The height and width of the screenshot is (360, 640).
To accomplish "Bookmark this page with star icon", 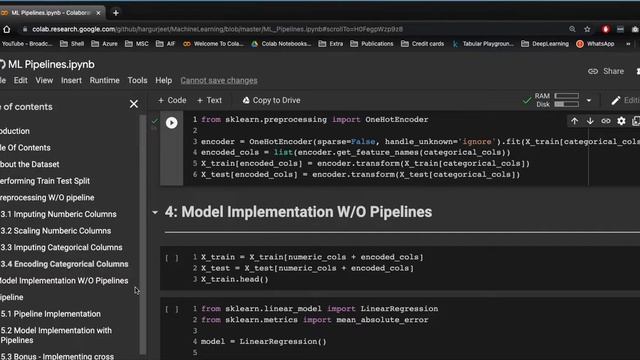I will 587,29.
